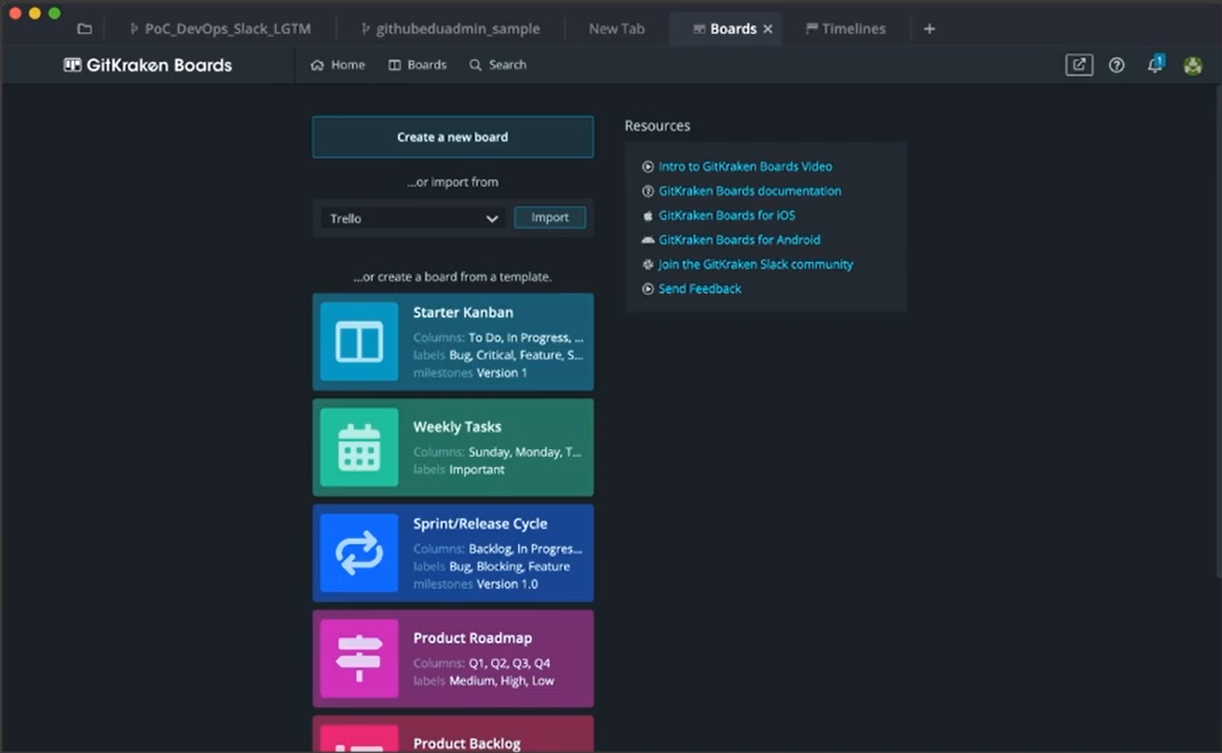
Task: Open GitKraken Boards documentation link
Action: [750, 191]
